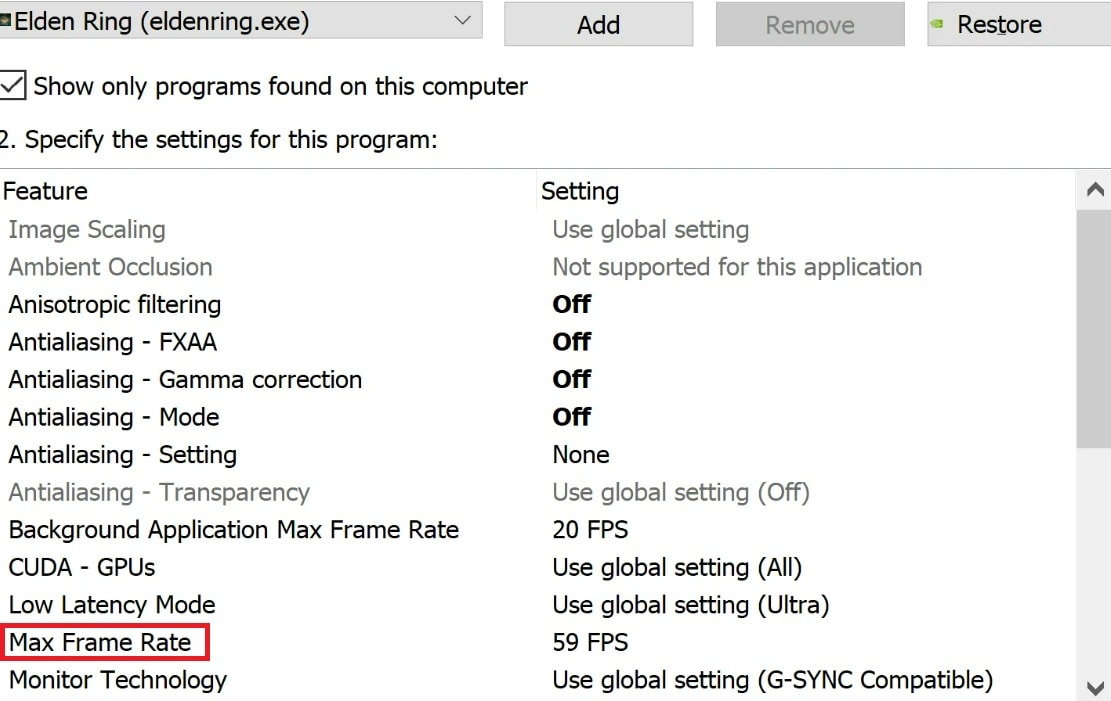Open the Antialiasing - Mode Off setting

tap(572, 417)
